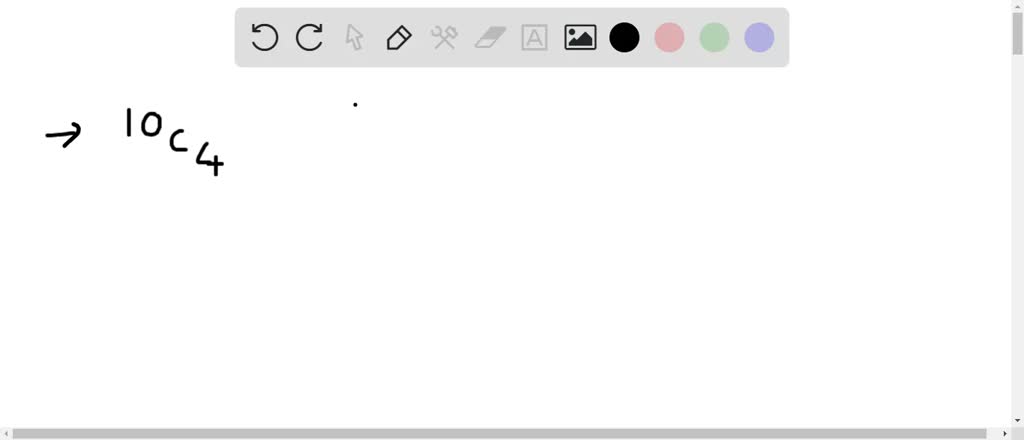Click the scroll up arrow

(1017, 5)
